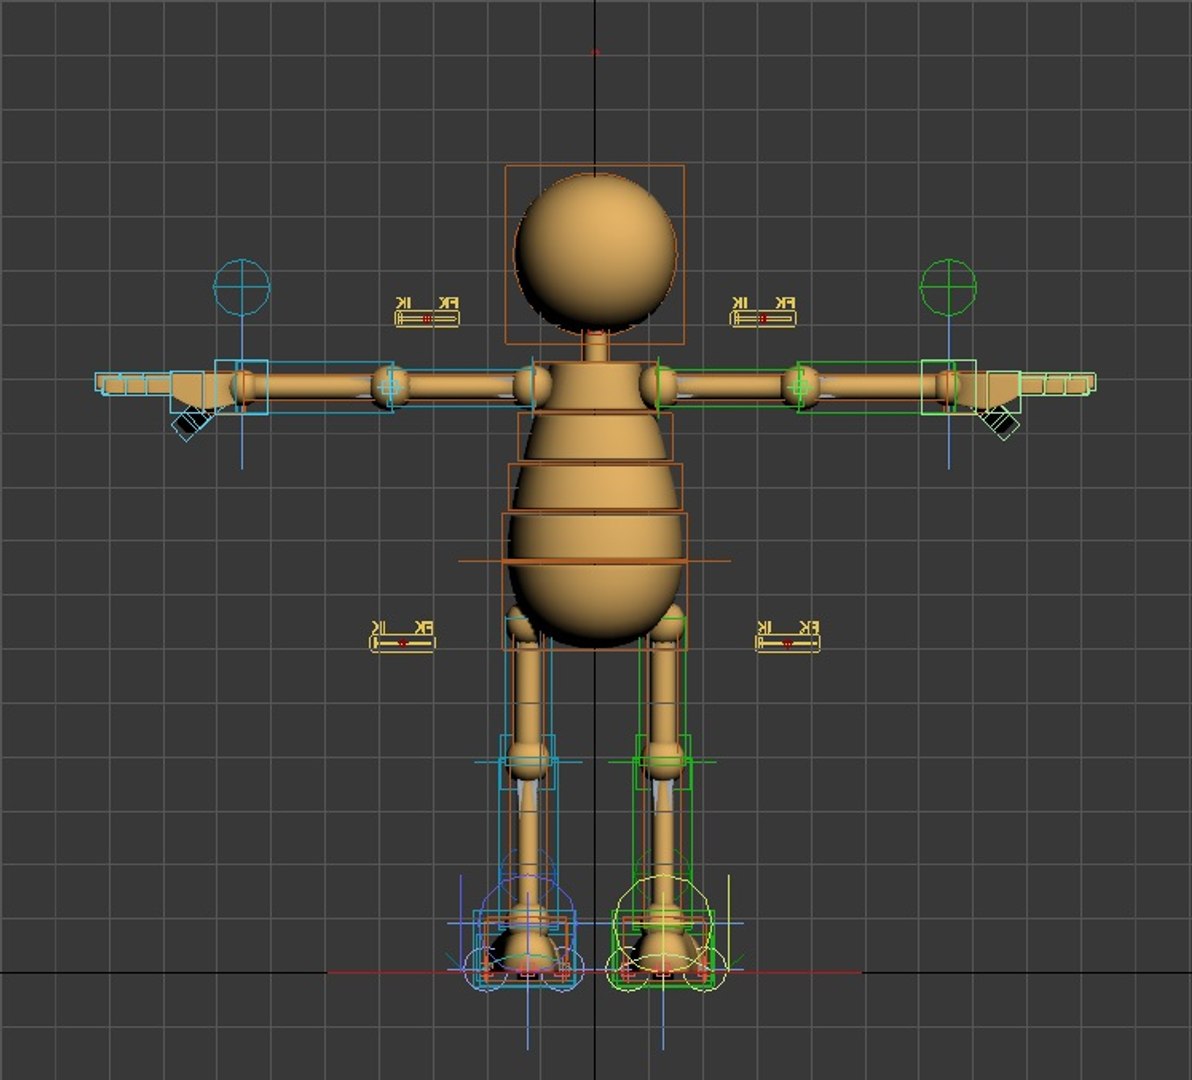
Task: Click the green square wrist control
Action: coord(949,387)
